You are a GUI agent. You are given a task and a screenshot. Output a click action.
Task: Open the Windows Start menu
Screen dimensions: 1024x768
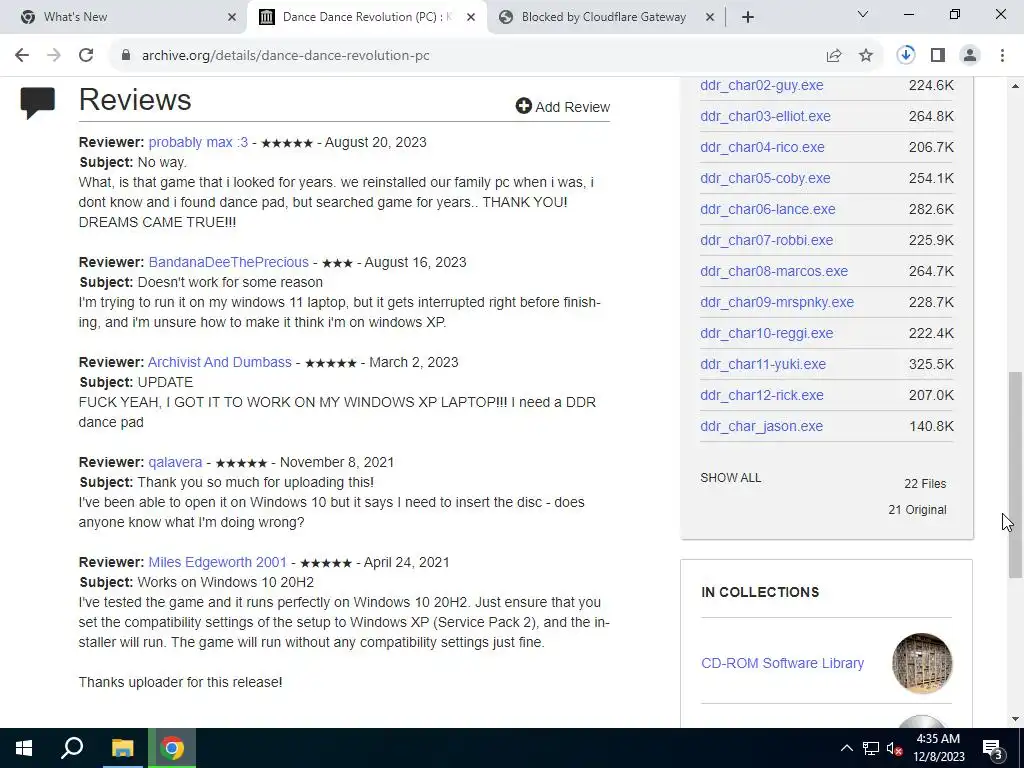(x=24, y=748)
